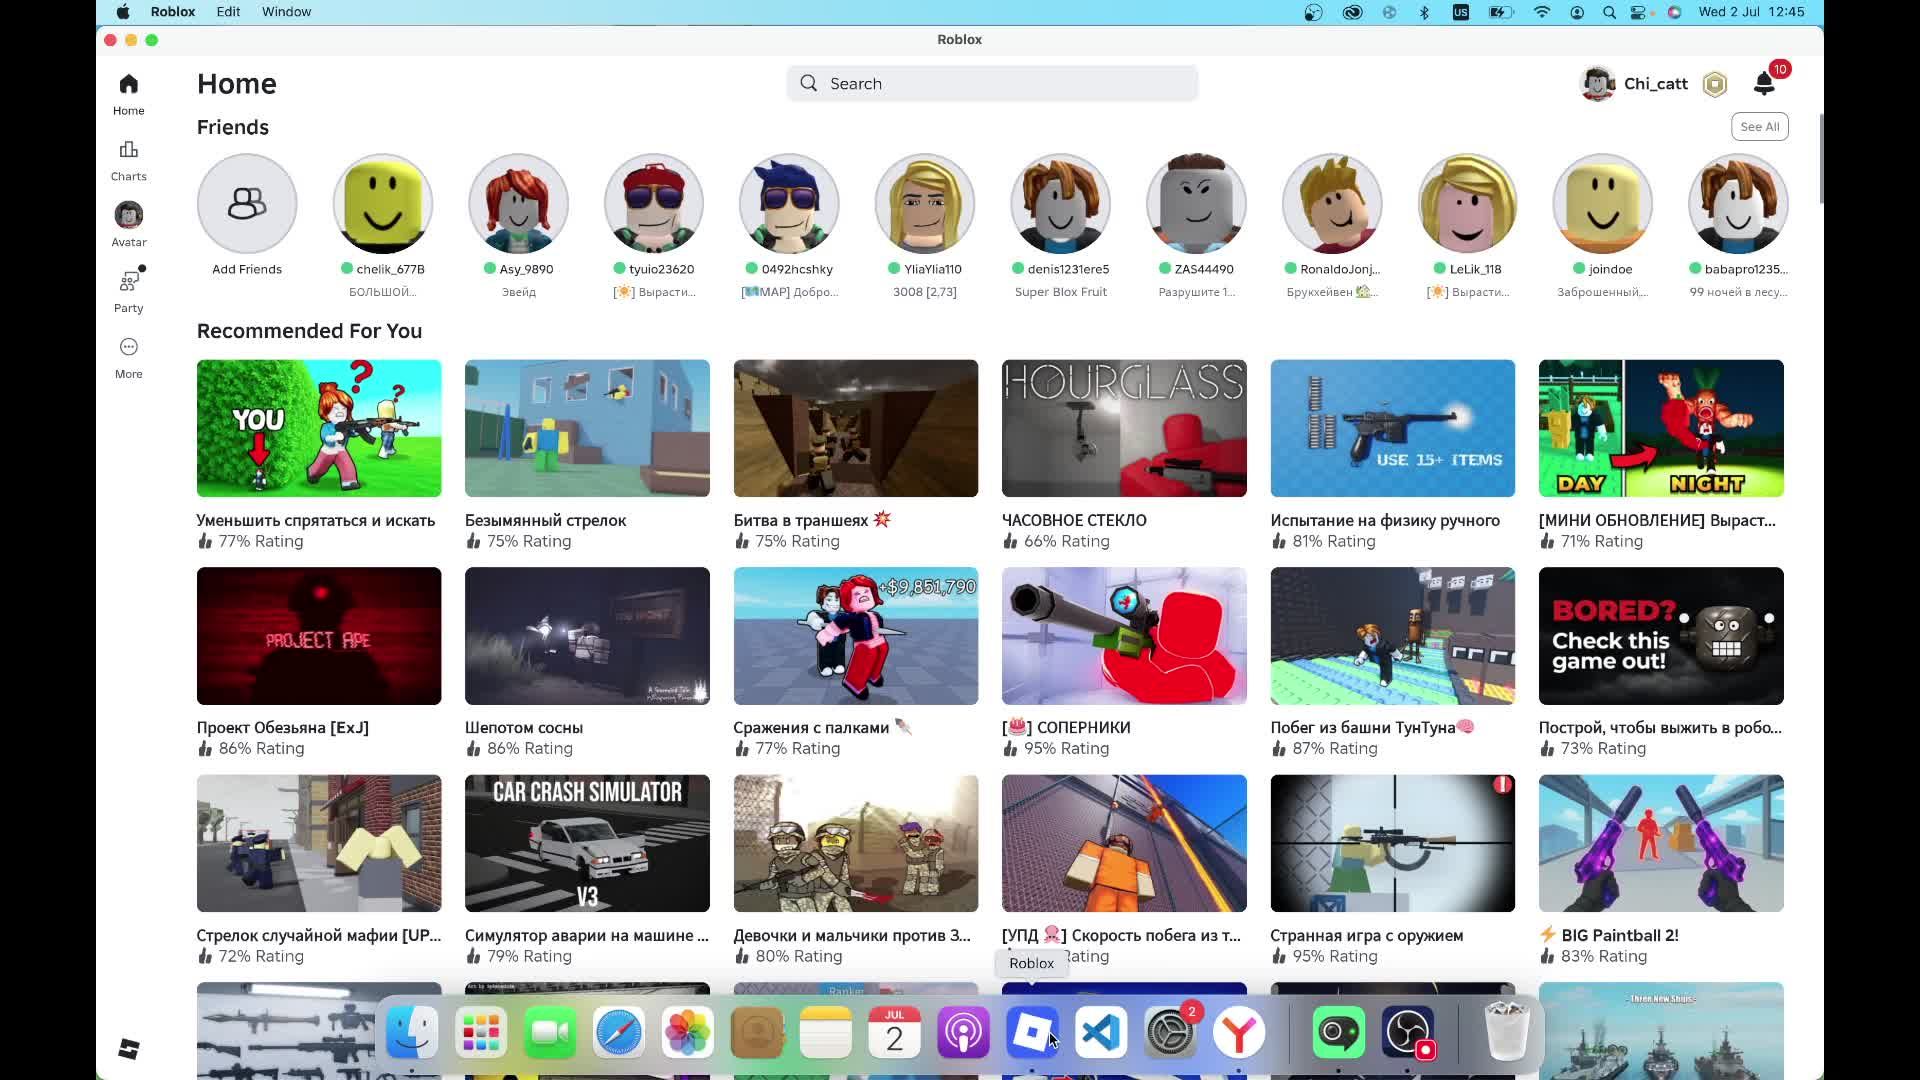The width and height of the screenshot is (1920, 1080).
Task: Open friend babapro1235 avatar
Action: 1738,204
